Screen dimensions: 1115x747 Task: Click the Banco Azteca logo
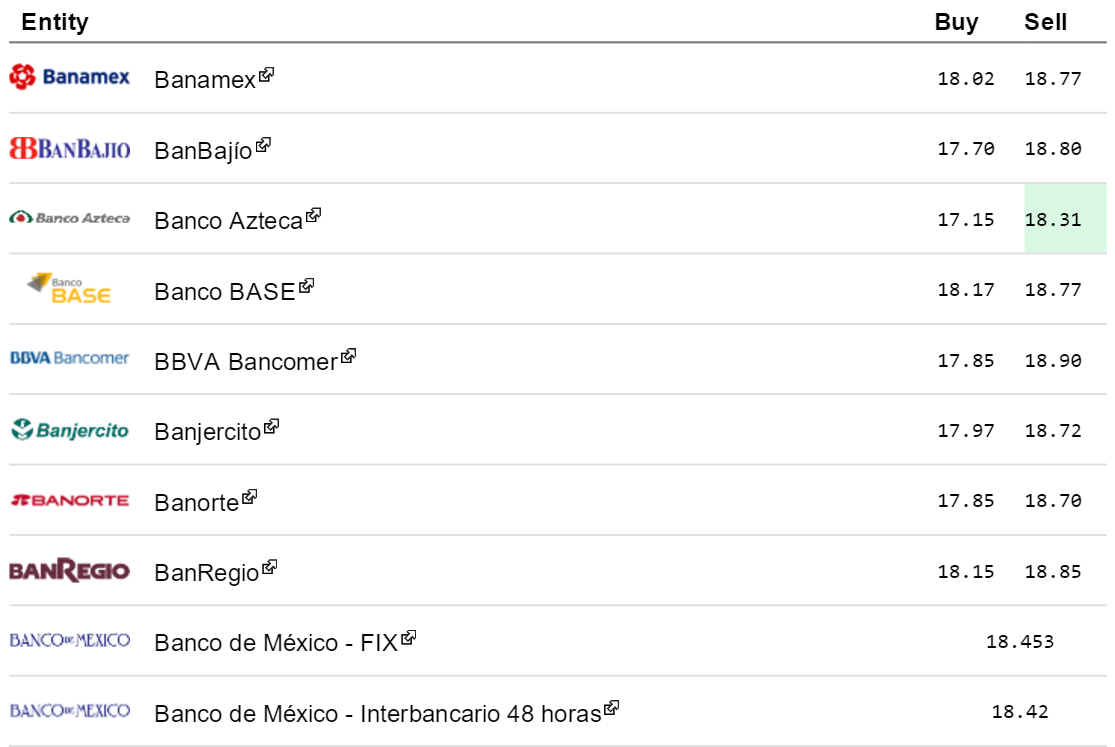point(69,218)
